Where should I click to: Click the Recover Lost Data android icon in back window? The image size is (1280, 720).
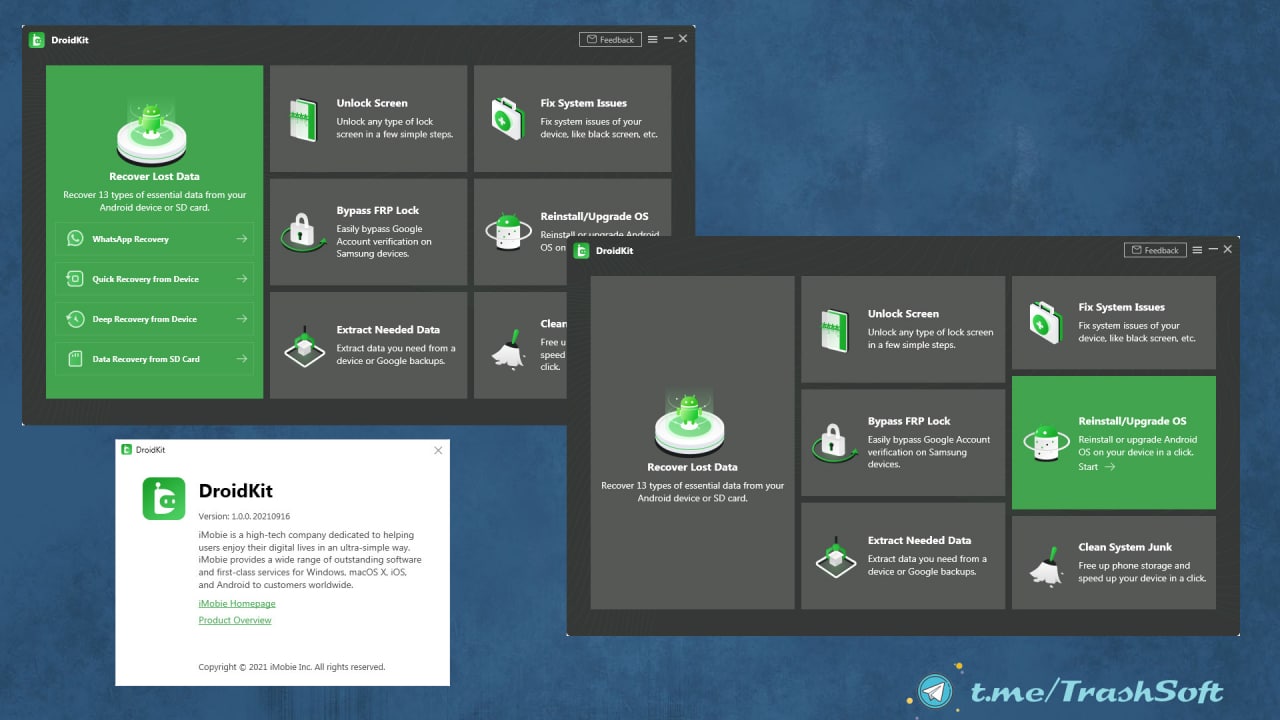(152, 131)
